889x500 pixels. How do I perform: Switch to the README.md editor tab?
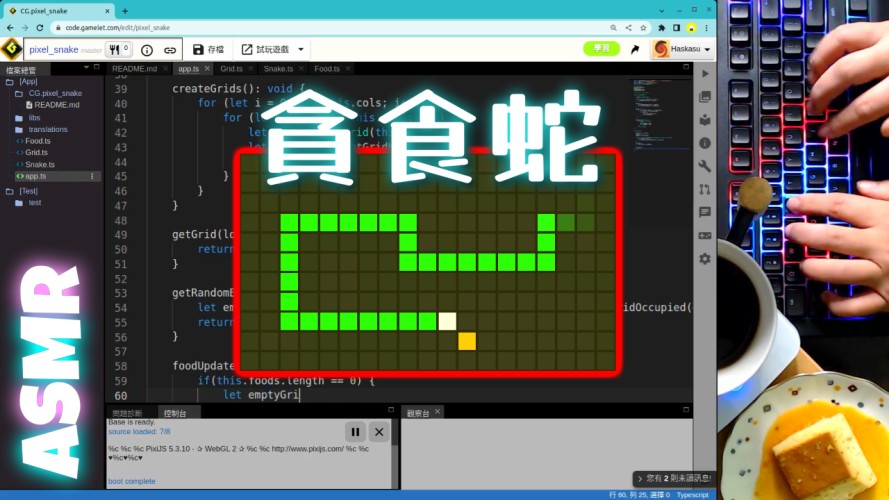click(135, 69)
